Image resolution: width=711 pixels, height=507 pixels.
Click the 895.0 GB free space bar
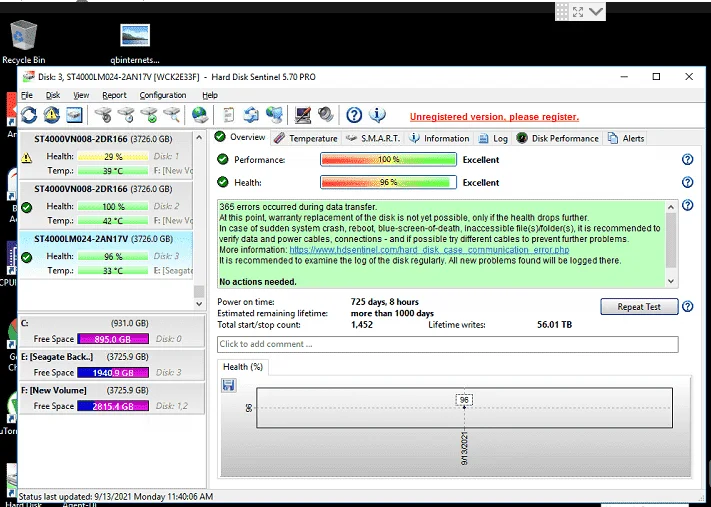pyautogui.click(x=113, y=339)
